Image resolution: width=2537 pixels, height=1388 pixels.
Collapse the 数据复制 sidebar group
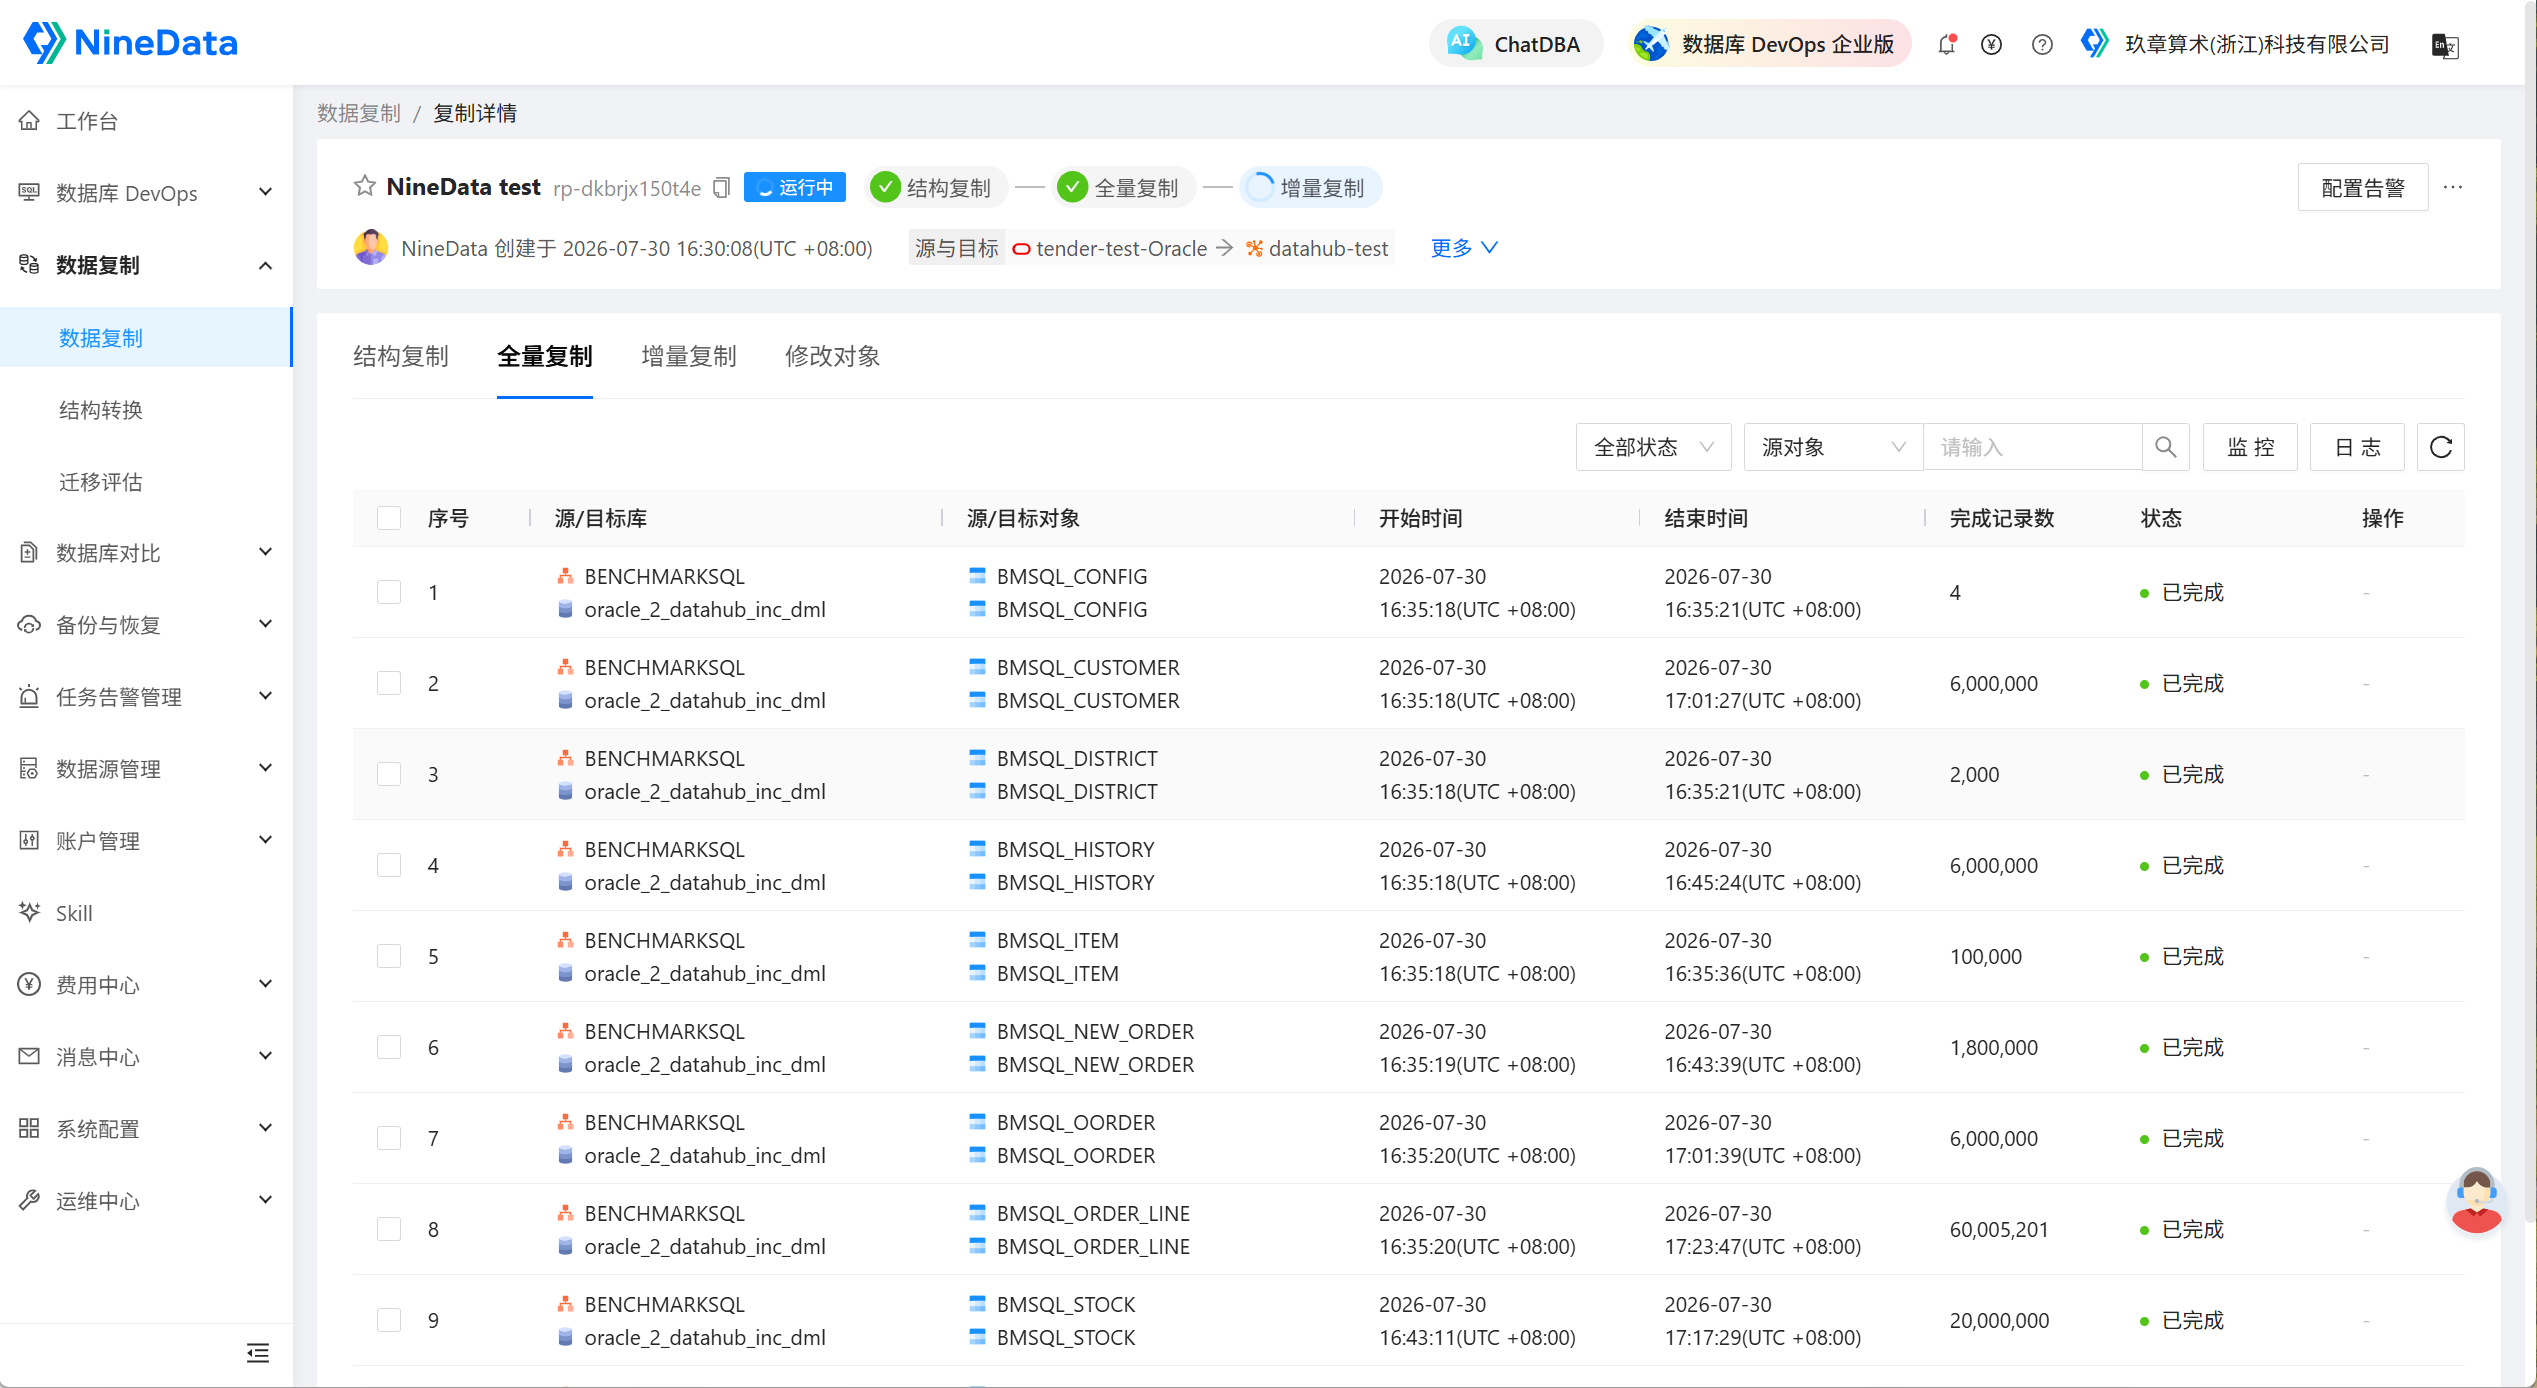pyautogui.click(x=146, y=264)
